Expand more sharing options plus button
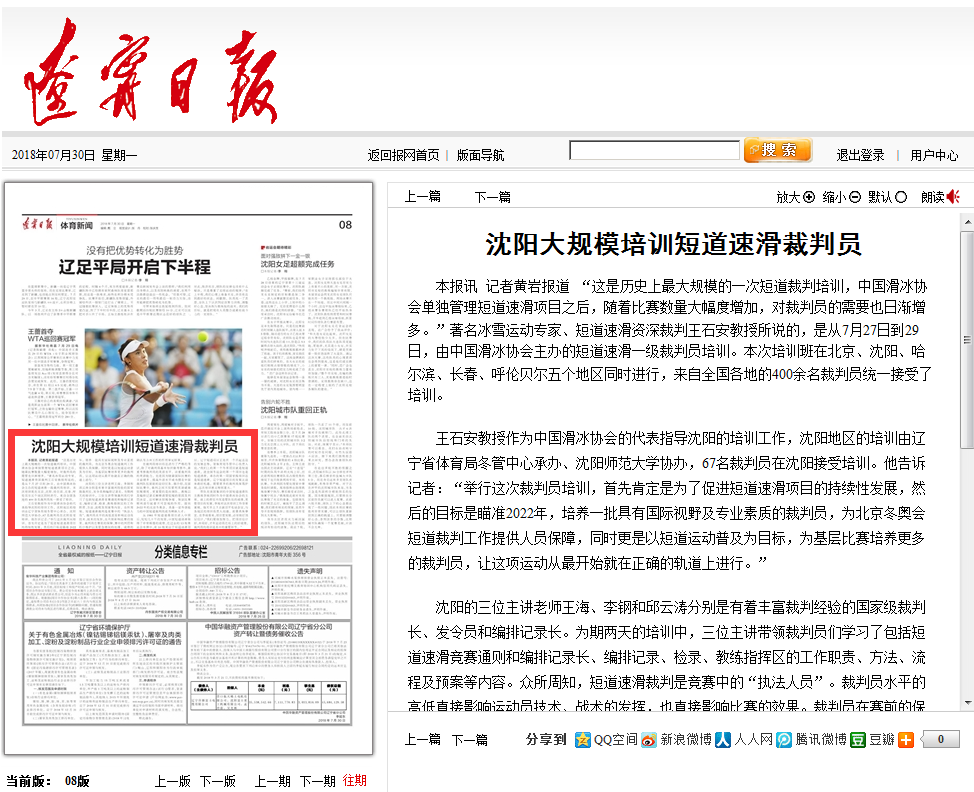 pyautogui.click(x=905, y=740)
